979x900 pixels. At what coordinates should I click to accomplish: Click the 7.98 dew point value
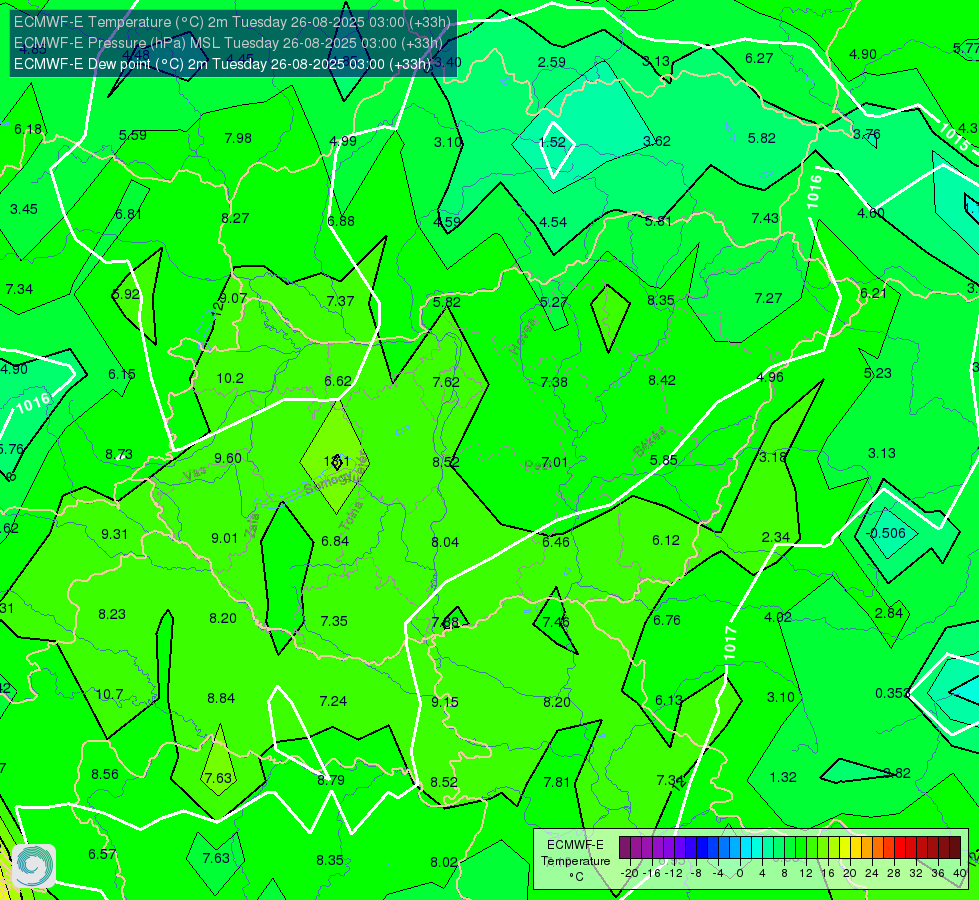tap(238, 138)
